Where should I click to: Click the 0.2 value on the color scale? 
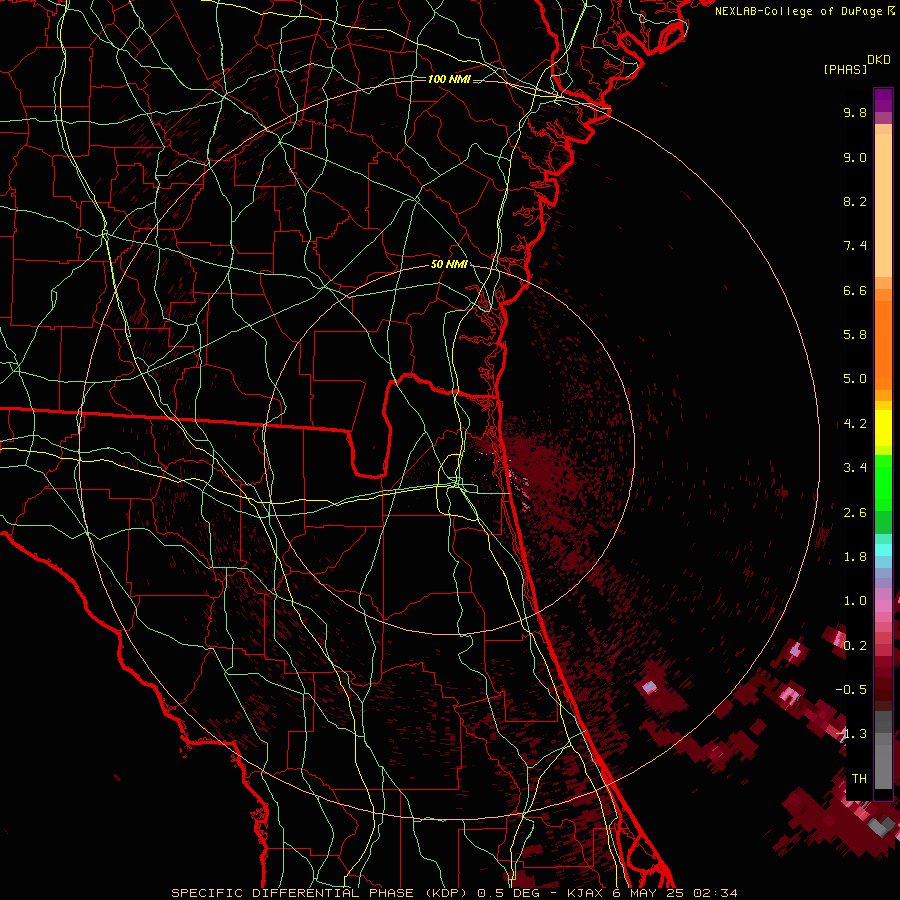tap(855, 646)
